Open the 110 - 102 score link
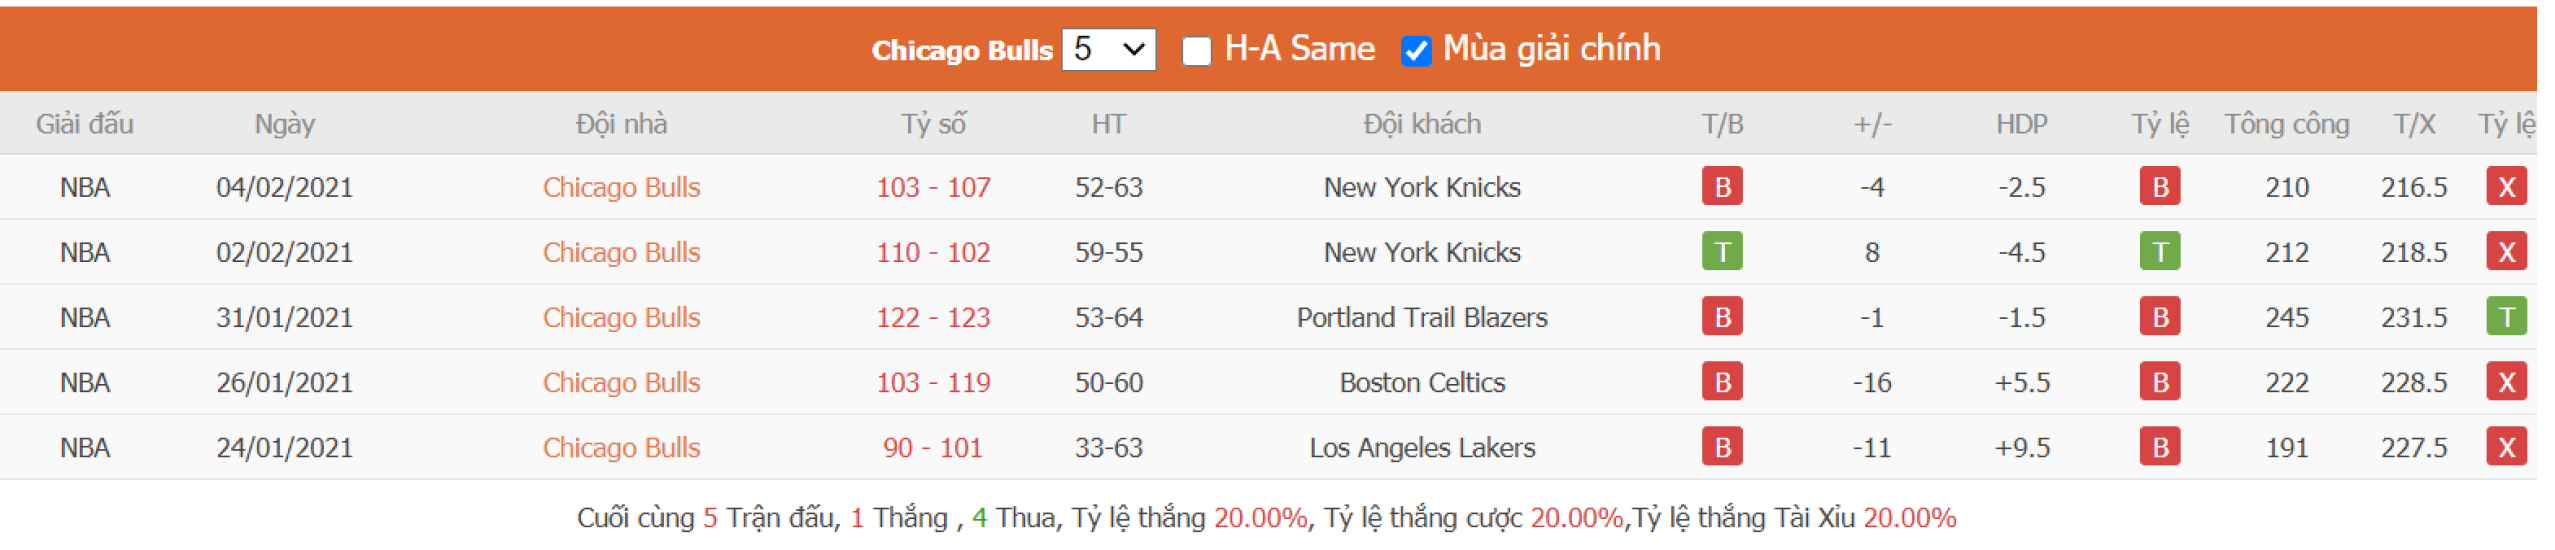This screenshot has height=550, width=2555. [933, 252]
